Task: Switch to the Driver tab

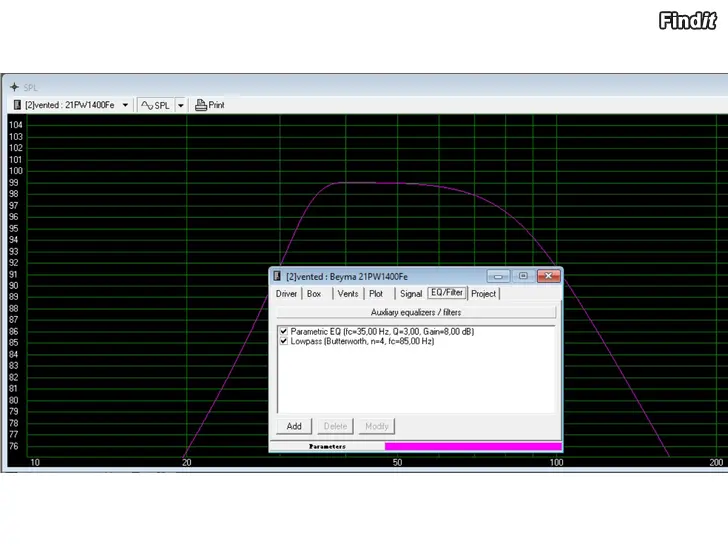Action: [287, 294]
